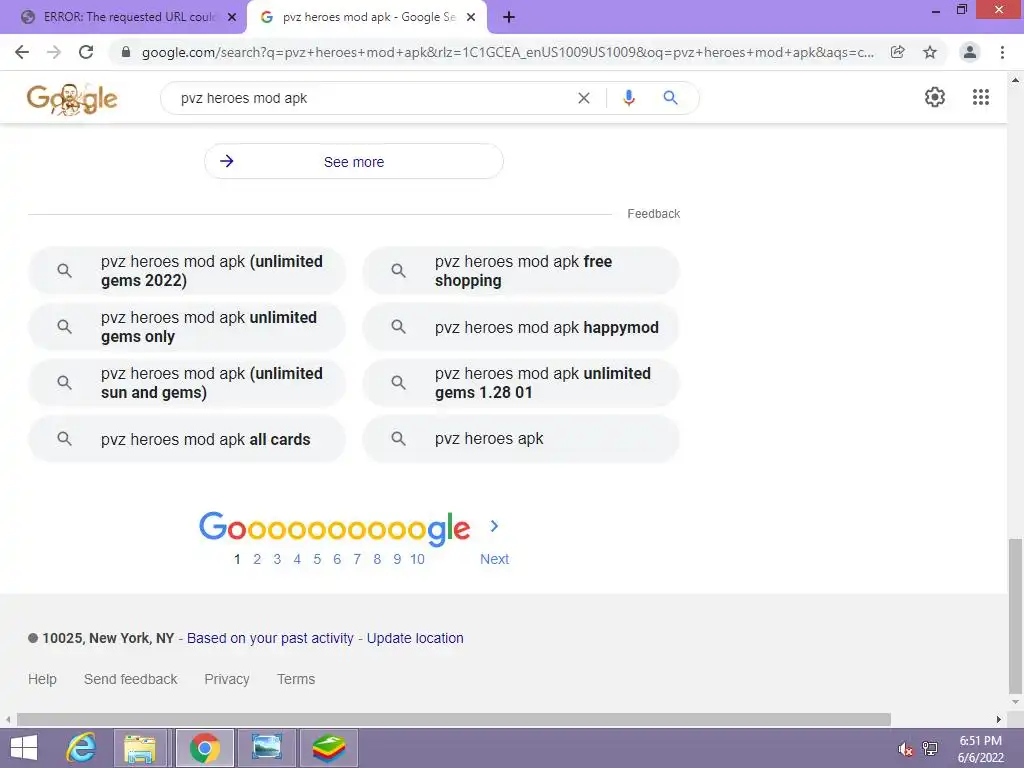Click the Feedback link
1024x768 pixels.
coord(654,214)
